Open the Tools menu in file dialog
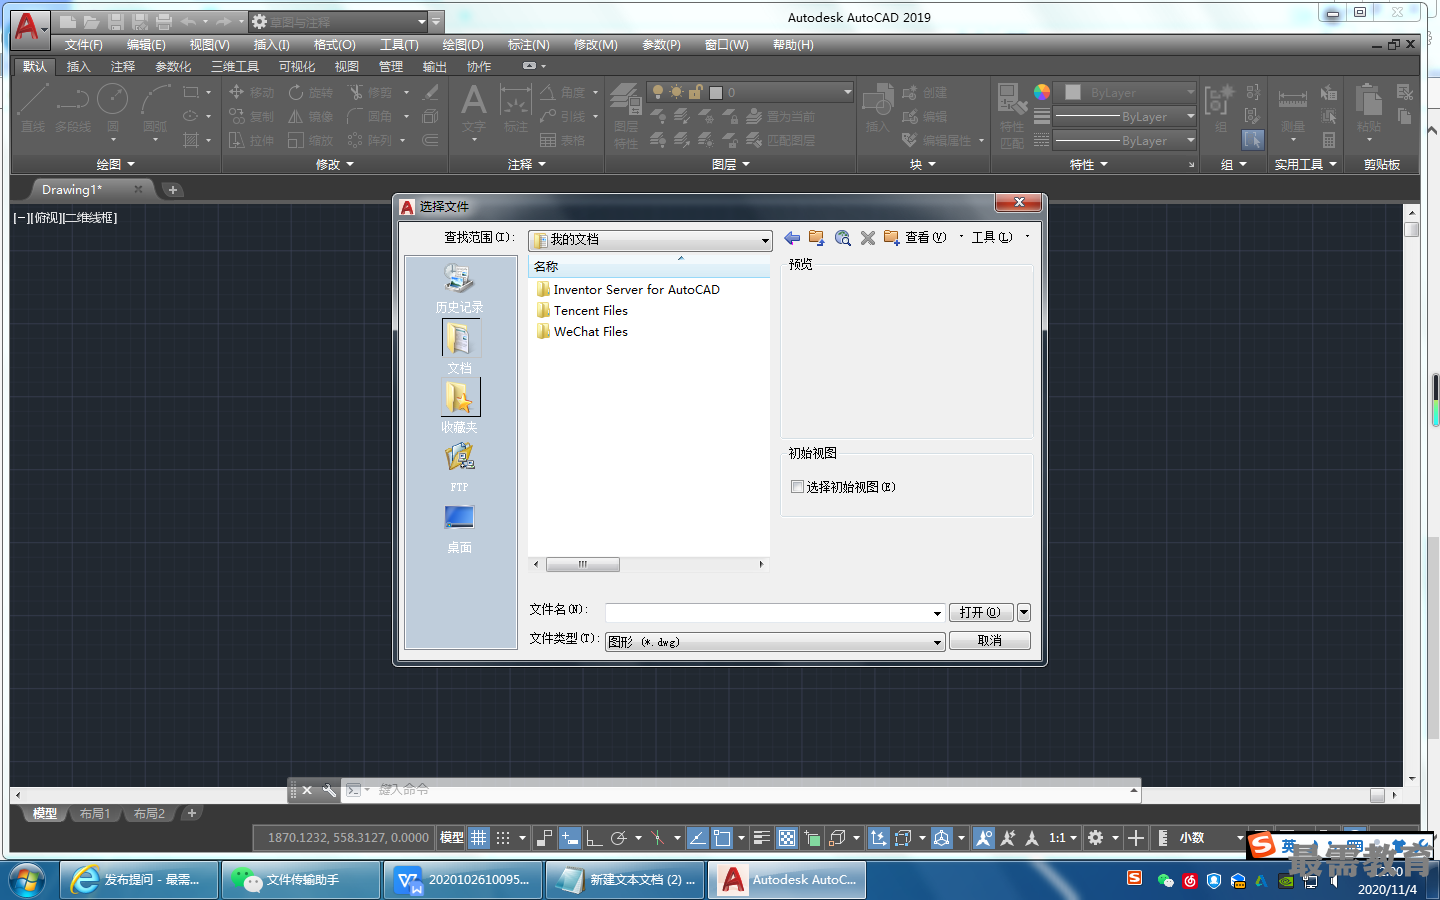This screenshot has width=1440, height=900. 992,238
